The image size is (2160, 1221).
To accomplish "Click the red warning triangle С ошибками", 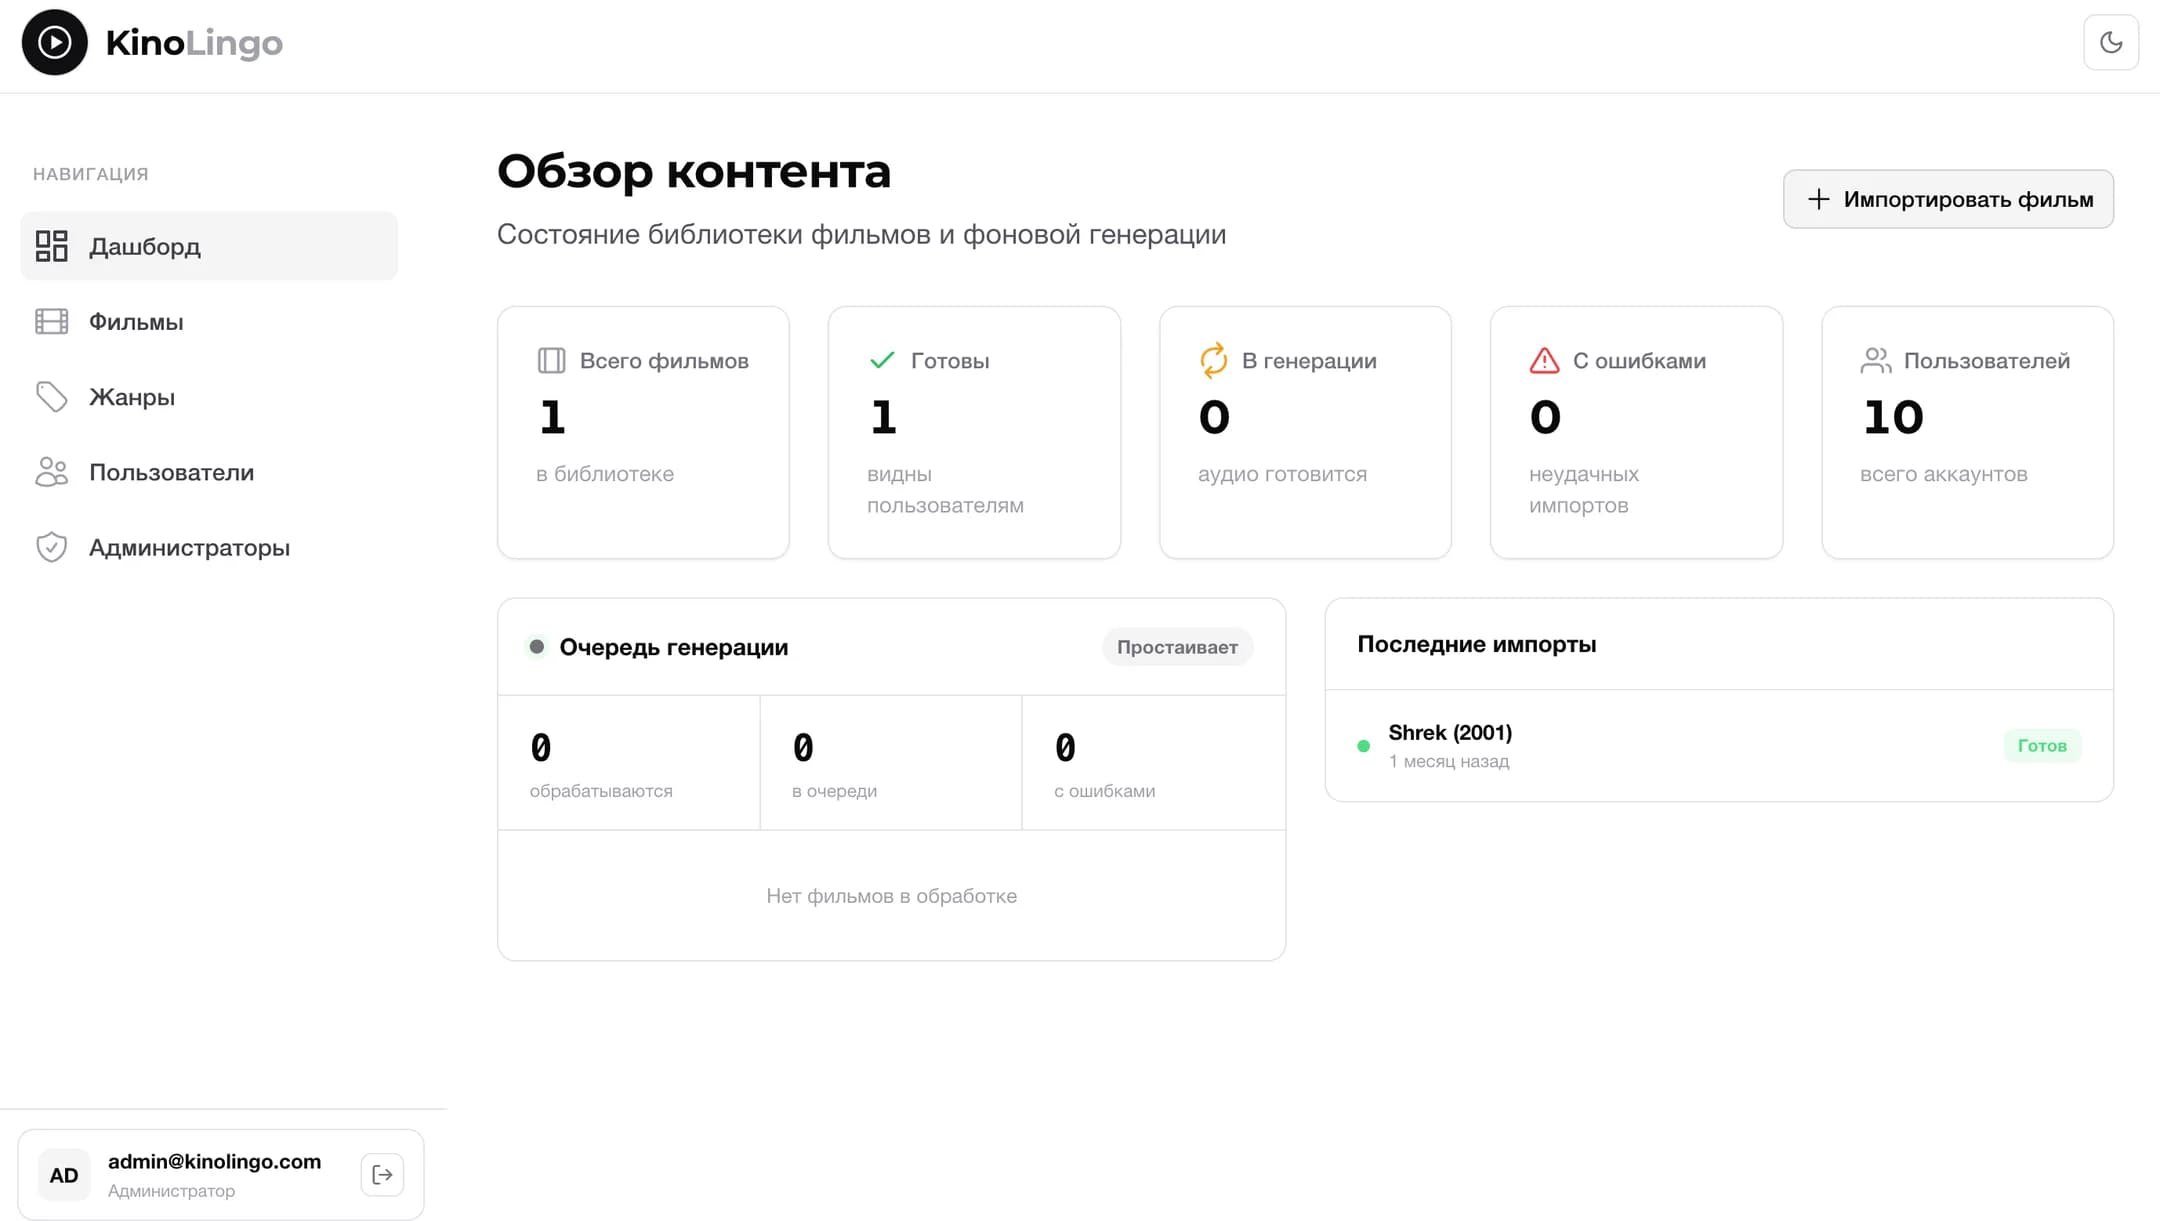I will click(x=1544, y=360).
